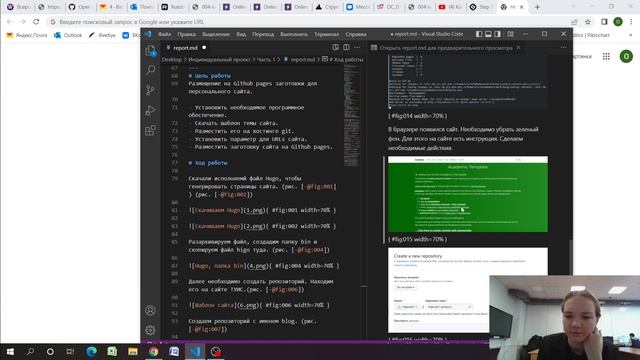Open the Справка menu in VS Code
640x360 pixels.
(356, 34)
